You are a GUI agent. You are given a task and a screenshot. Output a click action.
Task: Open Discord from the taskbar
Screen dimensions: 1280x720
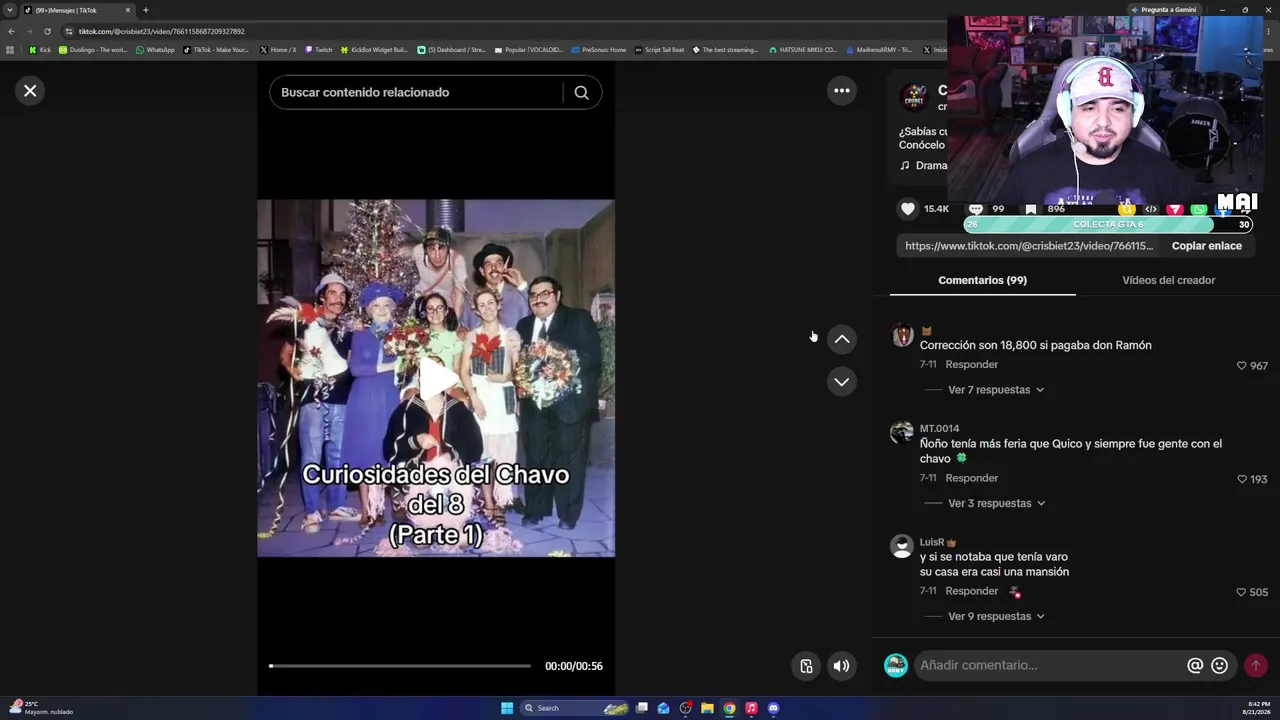(773, 708)
